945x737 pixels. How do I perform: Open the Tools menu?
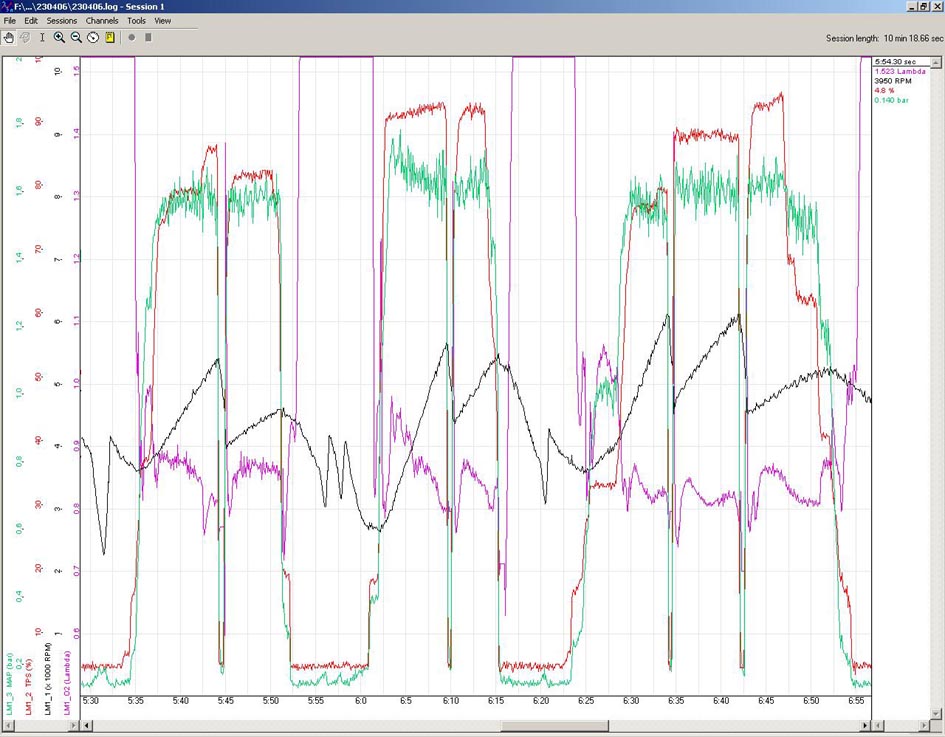click(x=136, y=20)
